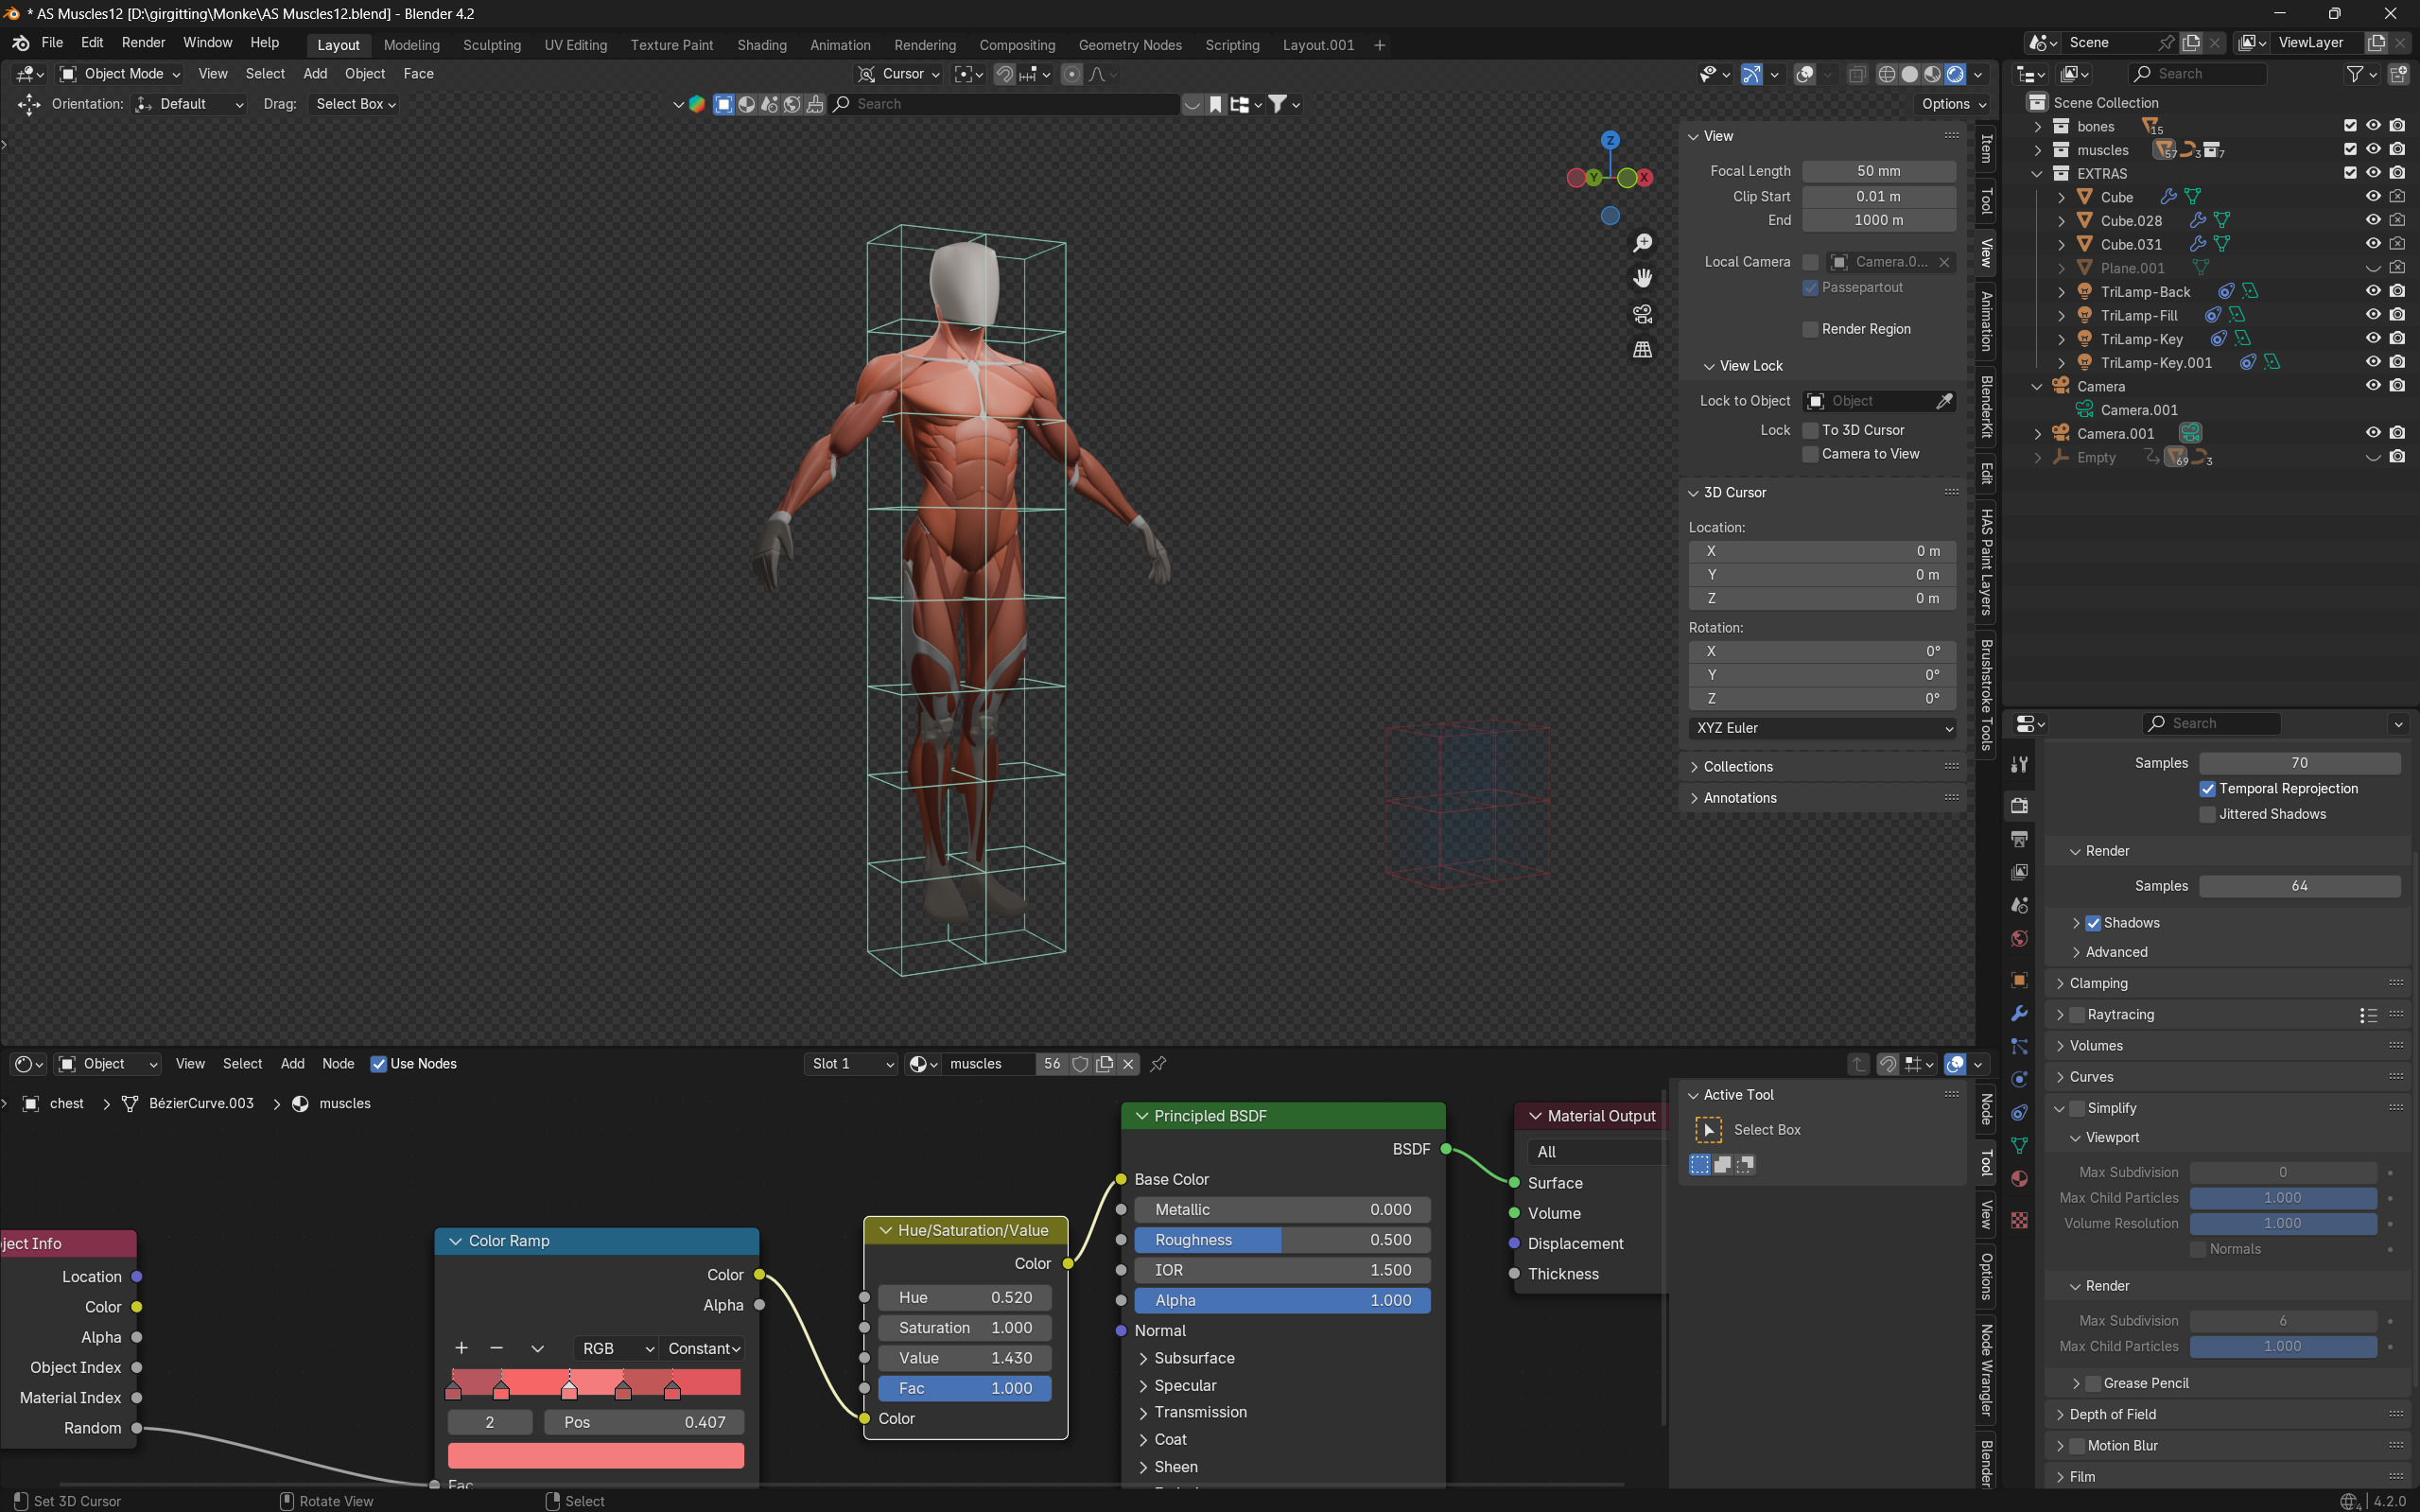Switch viewport to wireframe shading

coord(1886,74)
